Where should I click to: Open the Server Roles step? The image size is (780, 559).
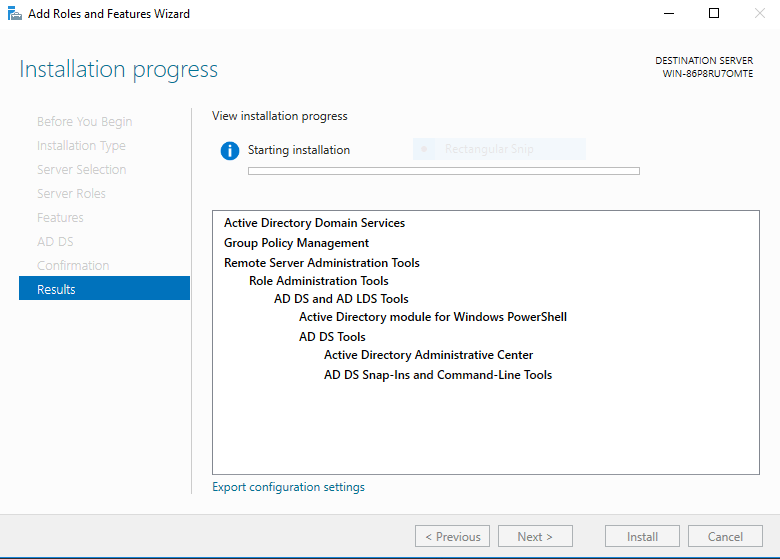click(71, 193)
